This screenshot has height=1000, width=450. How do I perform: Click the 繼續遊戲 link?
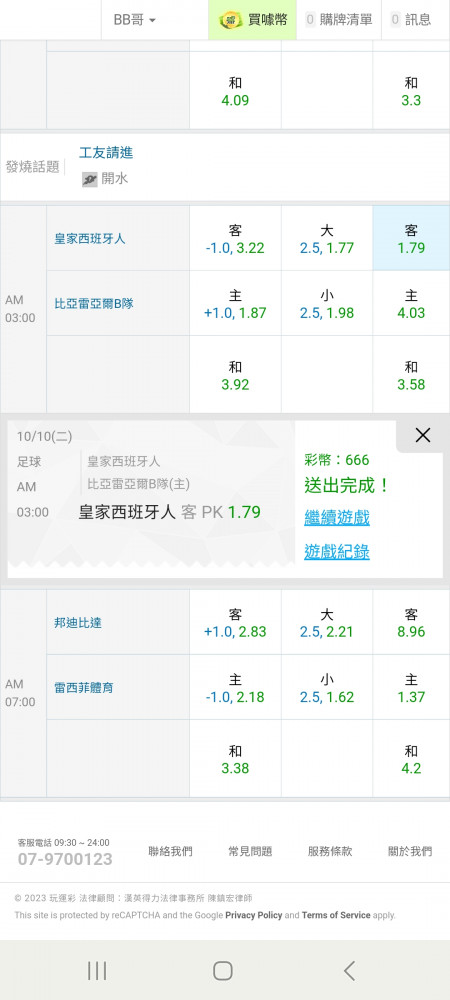click(x=337, y=517)
